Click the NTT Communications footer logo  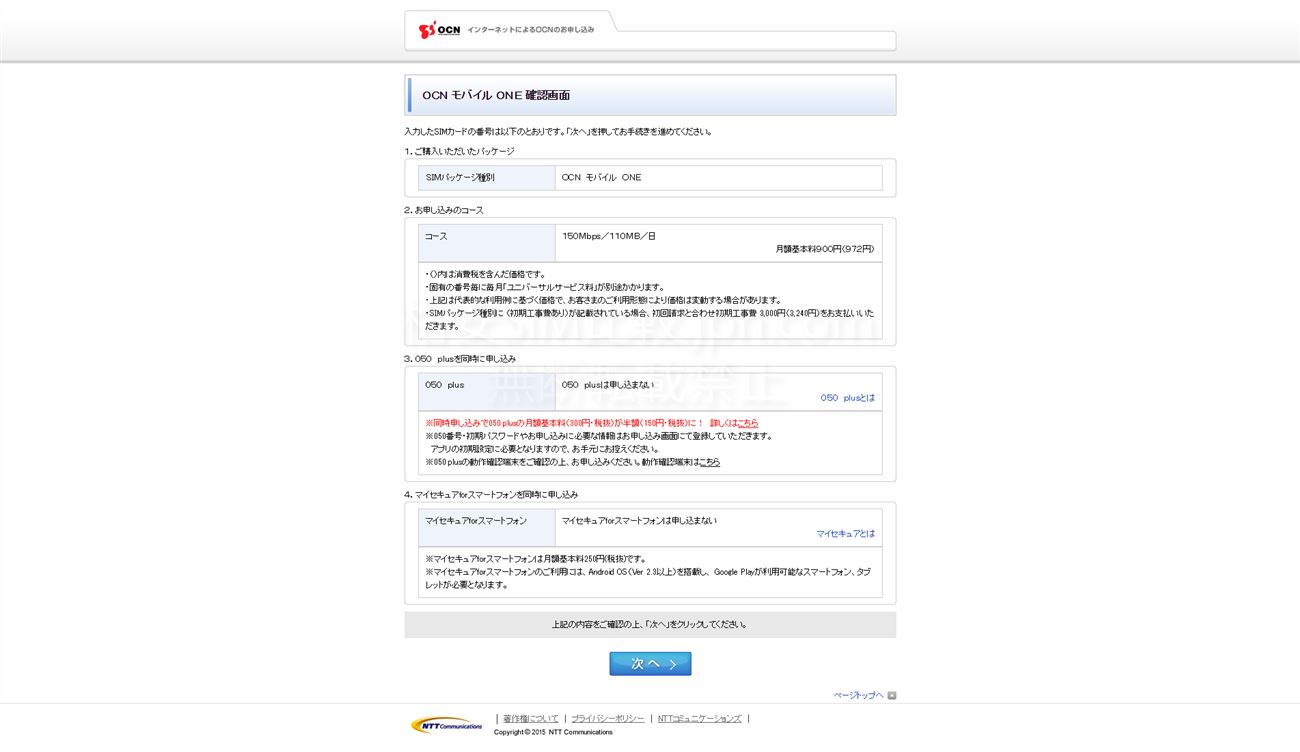[447, 725]
